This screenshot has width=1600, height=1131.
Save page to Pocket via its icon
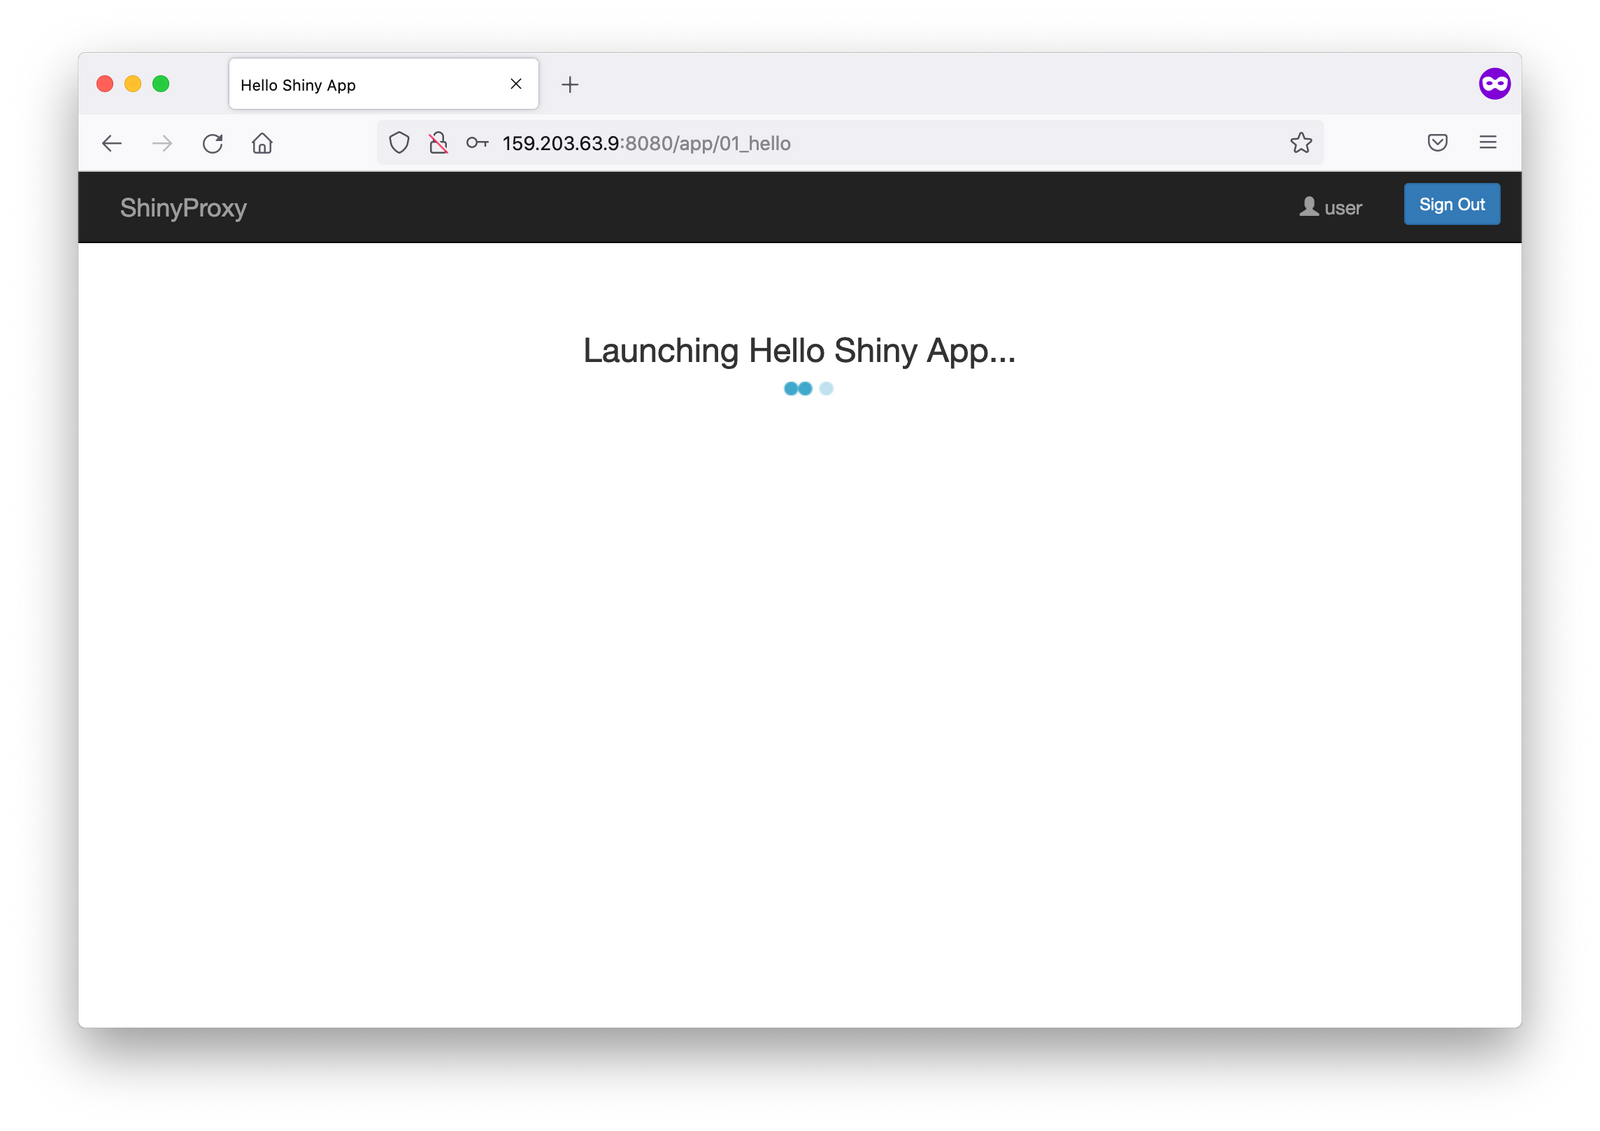pyautogui.click(x=1437, y=143)
